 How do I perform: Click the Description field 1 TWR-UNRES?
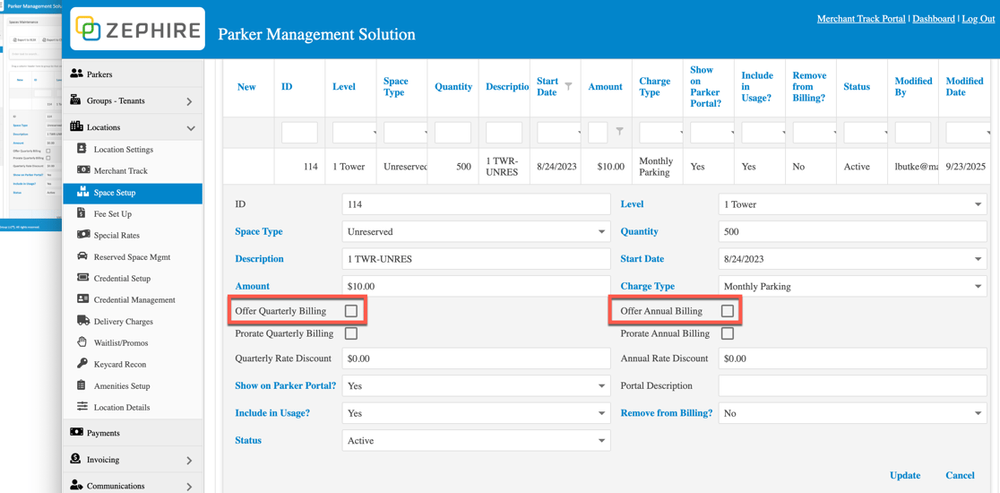point(476,259)
